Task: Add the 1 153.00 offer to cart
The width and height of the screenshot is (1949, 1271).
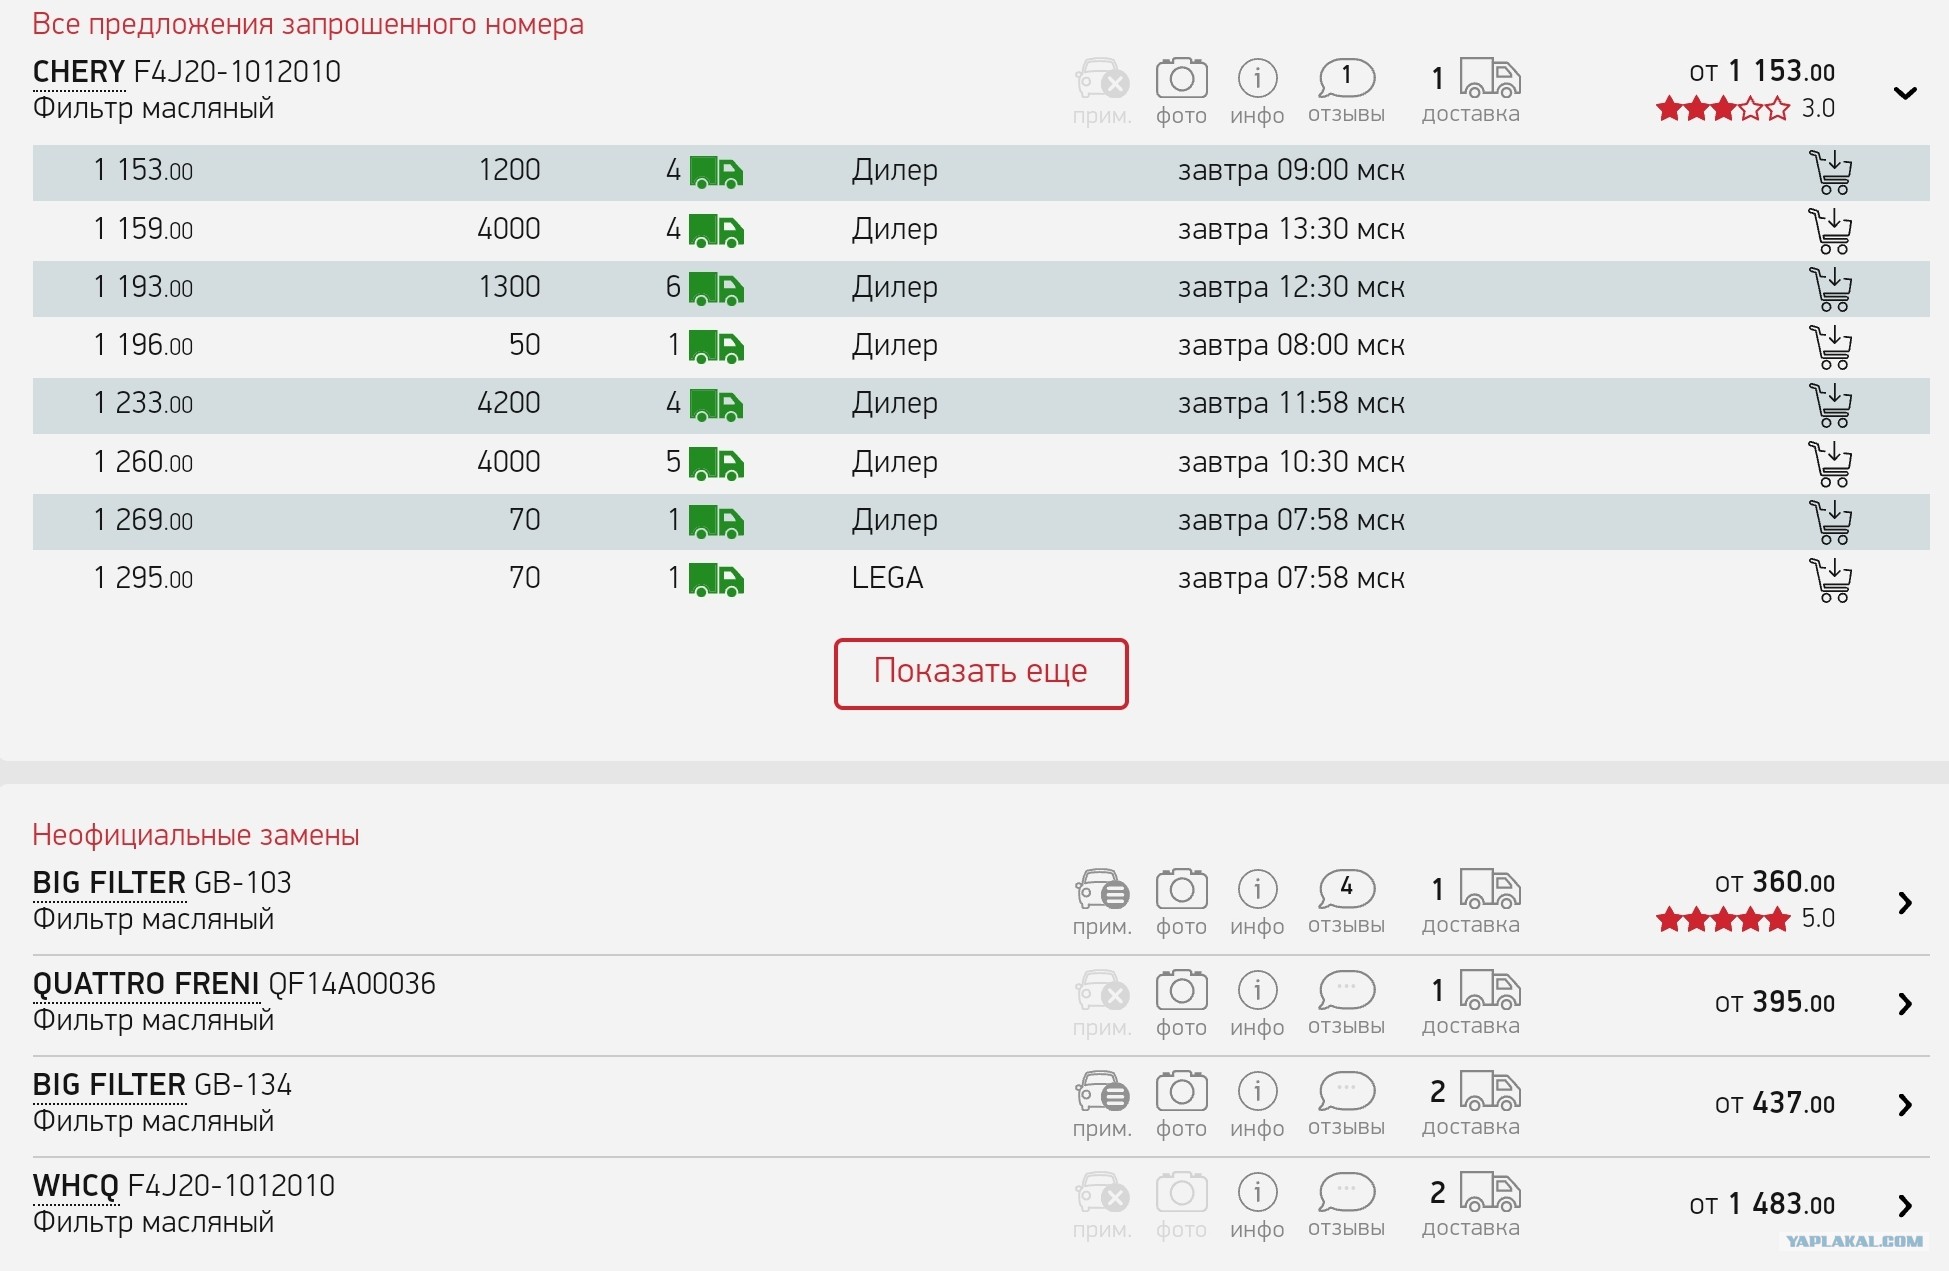Action: coord(1830,172)
